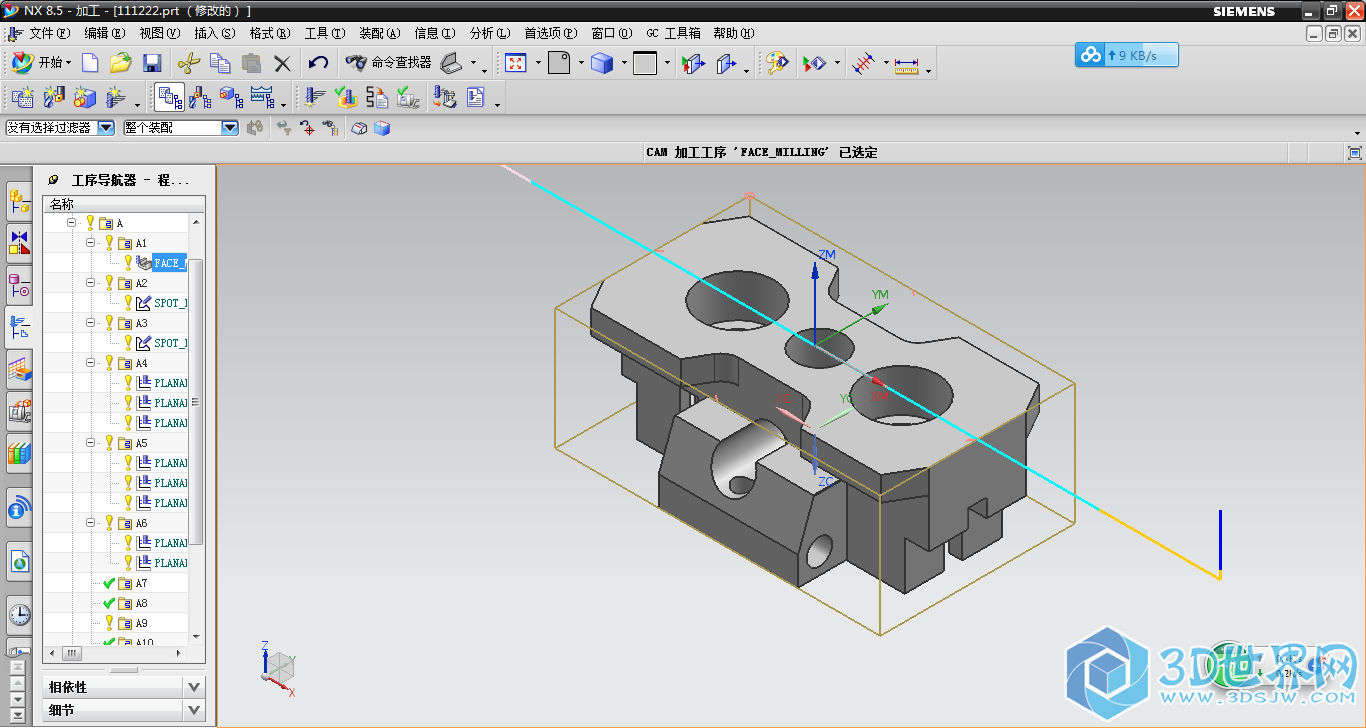
Task: Click the 名称 (Name) column header
Action: tap(124, 204)
